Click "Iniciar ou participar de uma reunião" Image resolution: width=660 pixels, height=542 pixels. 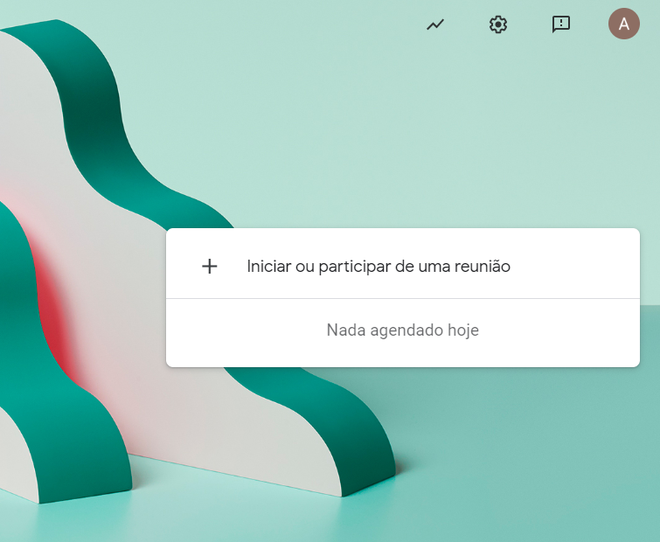(378, 266)
